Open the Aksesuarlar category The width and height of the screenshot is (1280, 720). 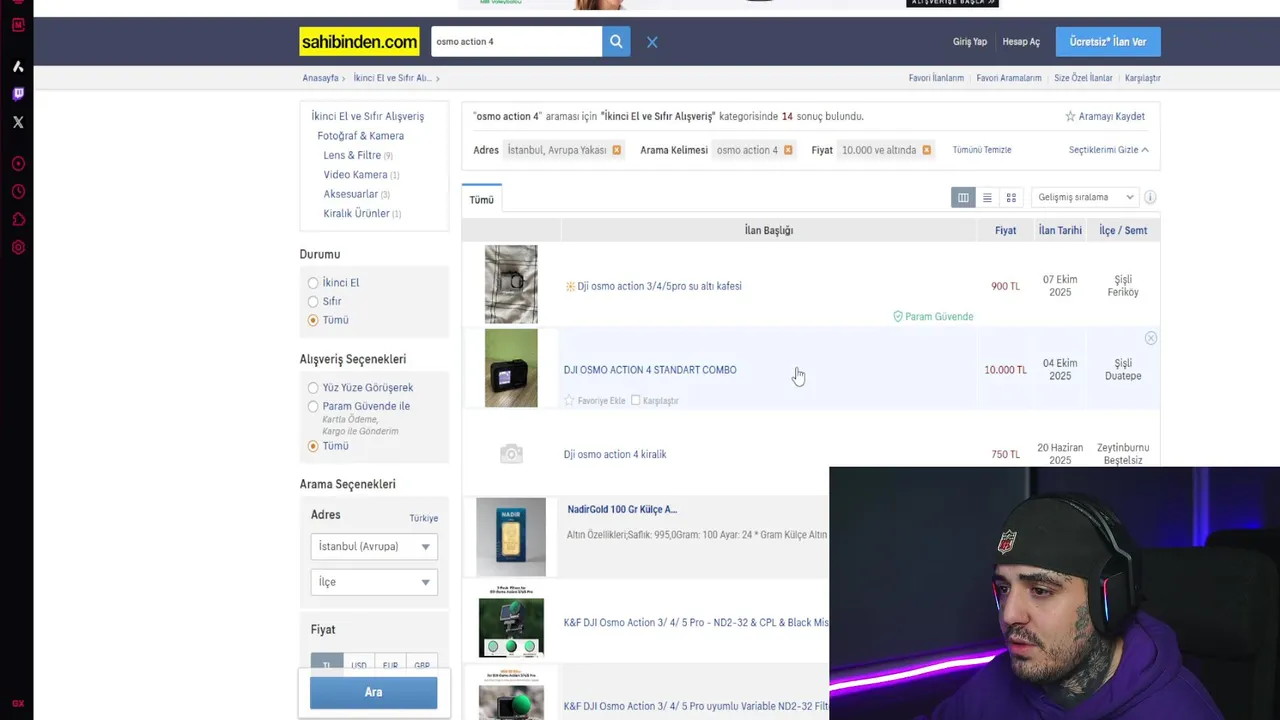(x=350, y=194)
